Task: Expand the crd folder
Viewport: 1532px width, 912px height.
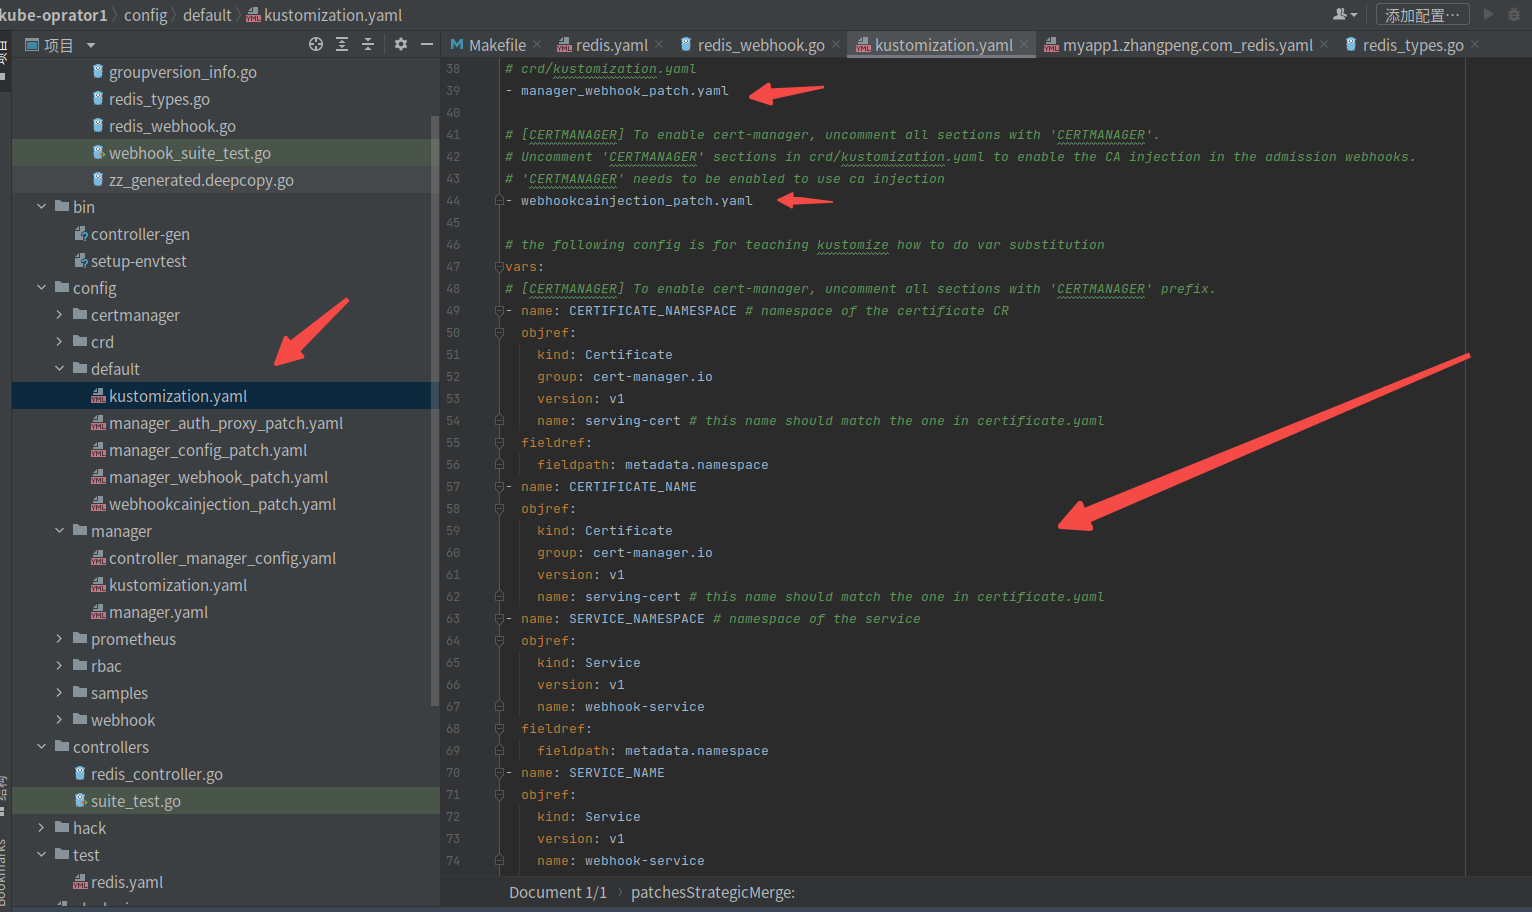Action: [x=59, y=341]
